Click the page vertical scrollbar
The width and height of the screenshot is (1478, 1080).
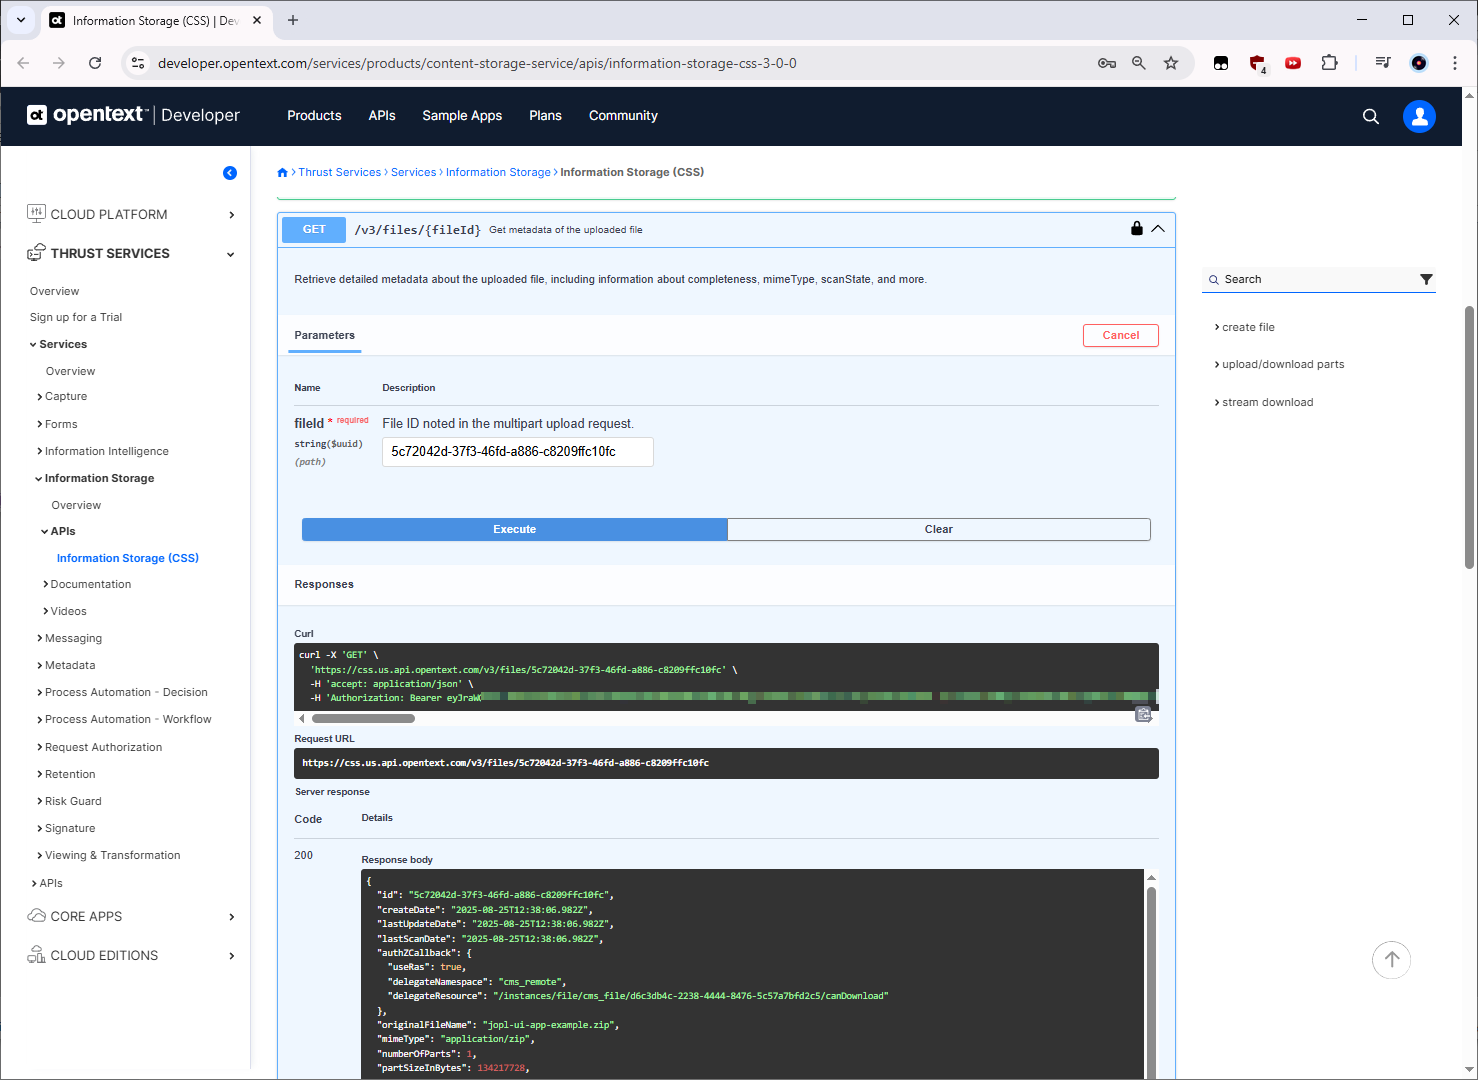point(1469,438)
